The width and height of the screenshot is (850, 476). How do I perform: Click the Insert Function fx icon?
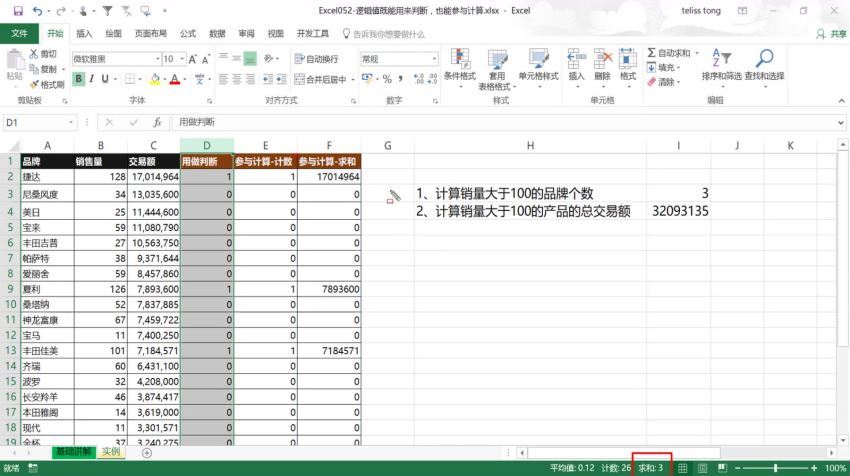point(157,123)
